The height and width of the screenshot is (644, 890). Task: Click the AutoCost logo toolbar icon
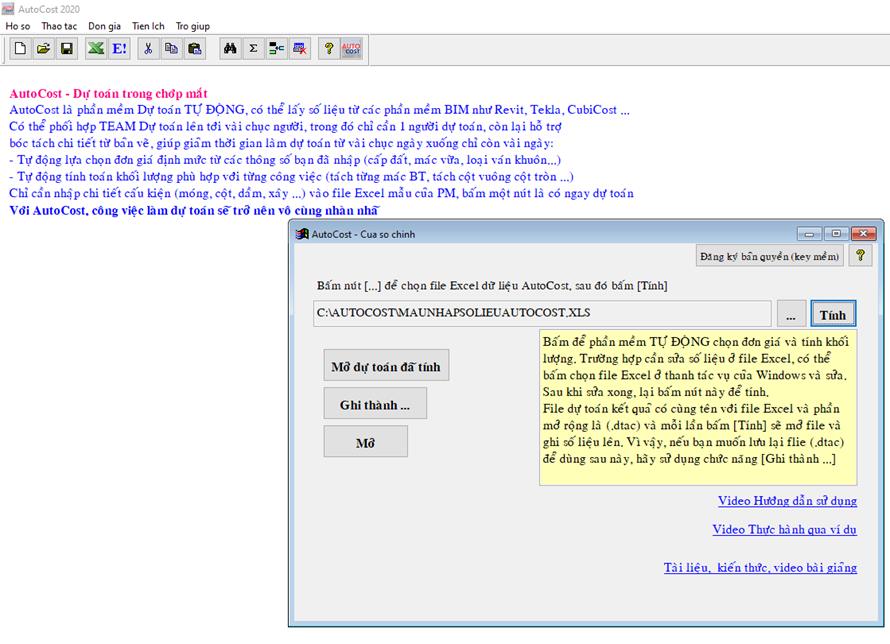[351, 48]
